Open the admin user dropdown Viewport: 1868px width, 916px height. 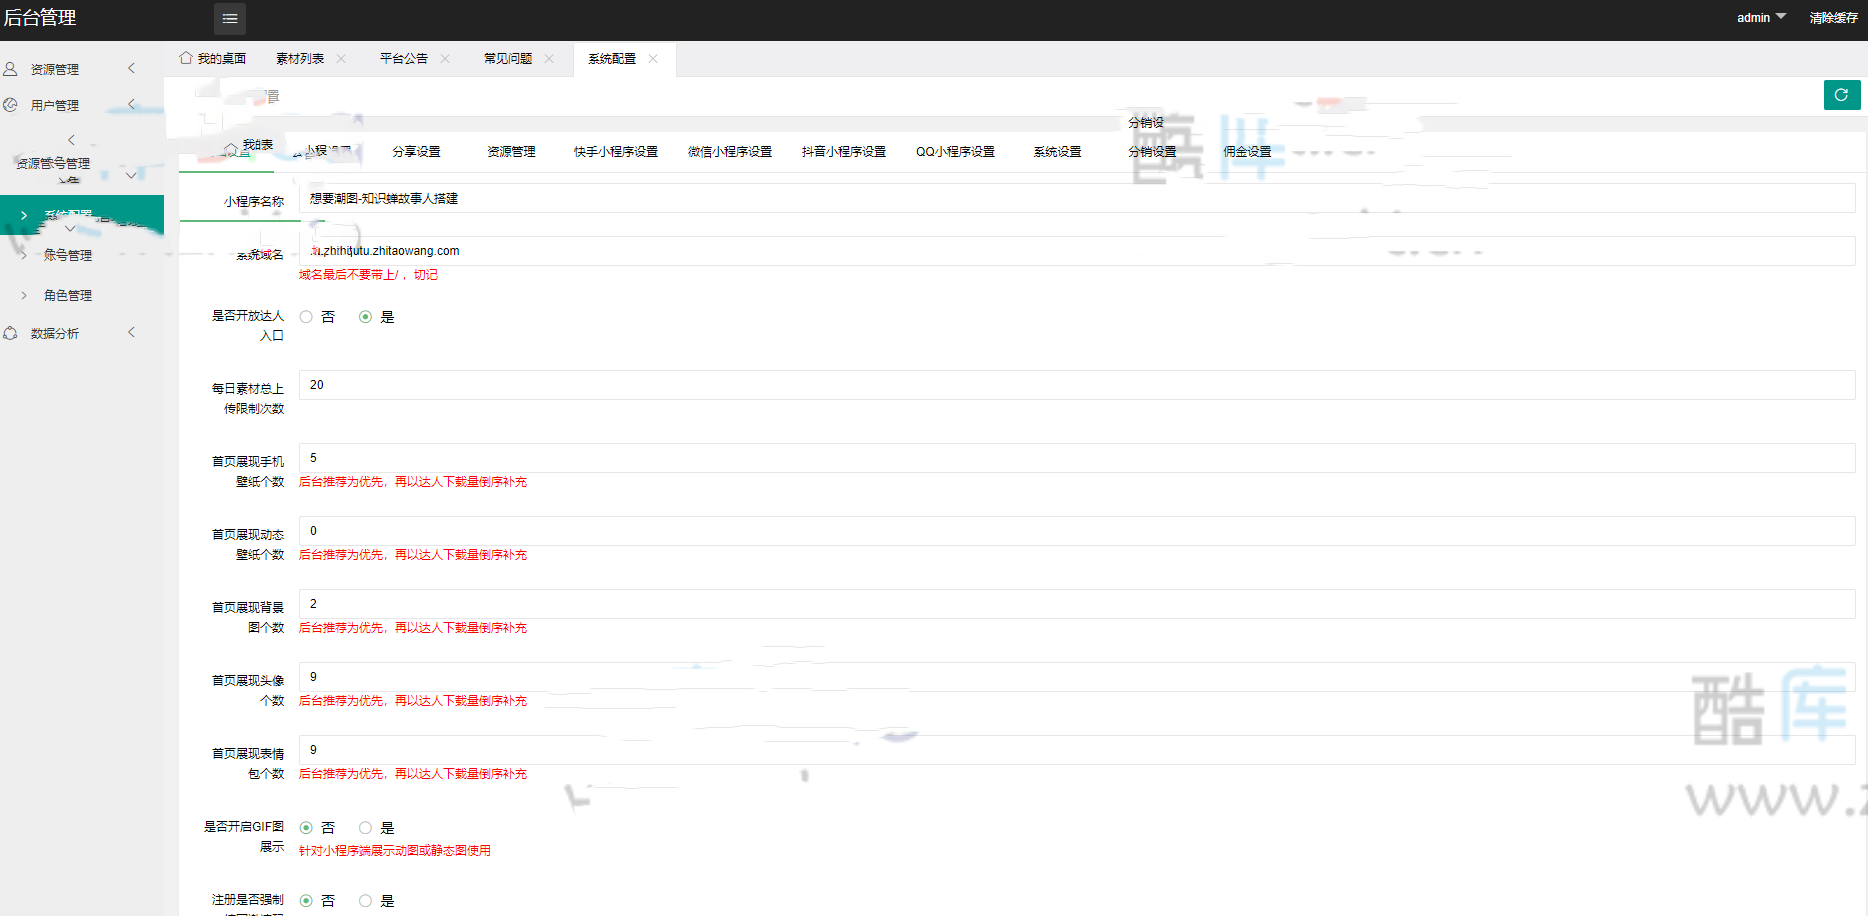1761,18
